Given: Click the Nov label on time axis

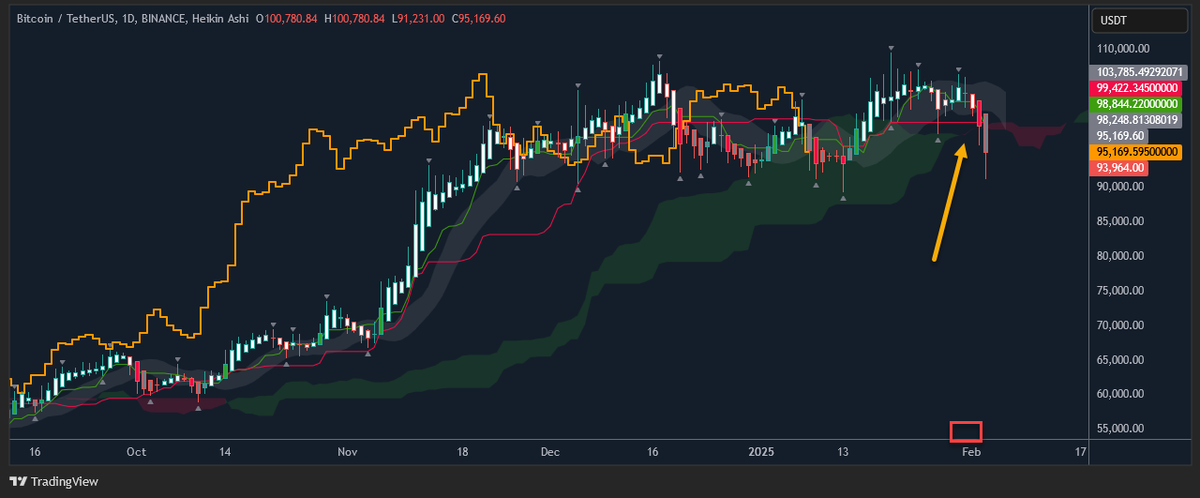Looking at the screenshot, I should coord(347,452).
